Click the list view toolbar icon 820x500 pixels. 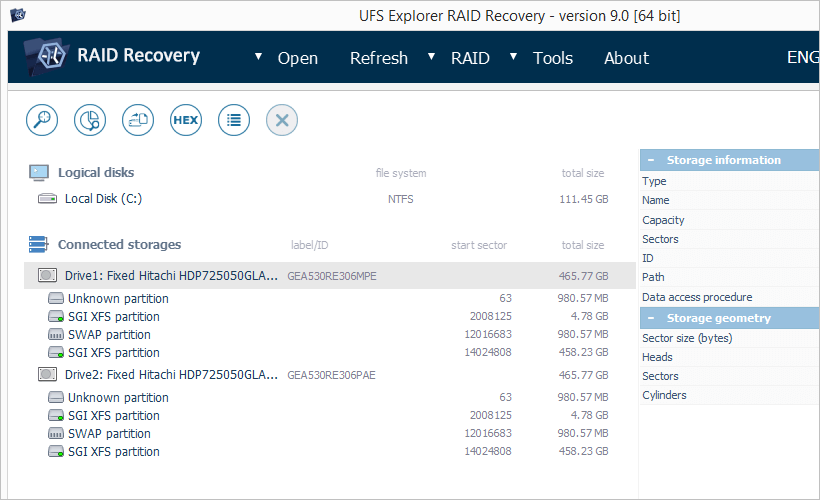point(234,121)
